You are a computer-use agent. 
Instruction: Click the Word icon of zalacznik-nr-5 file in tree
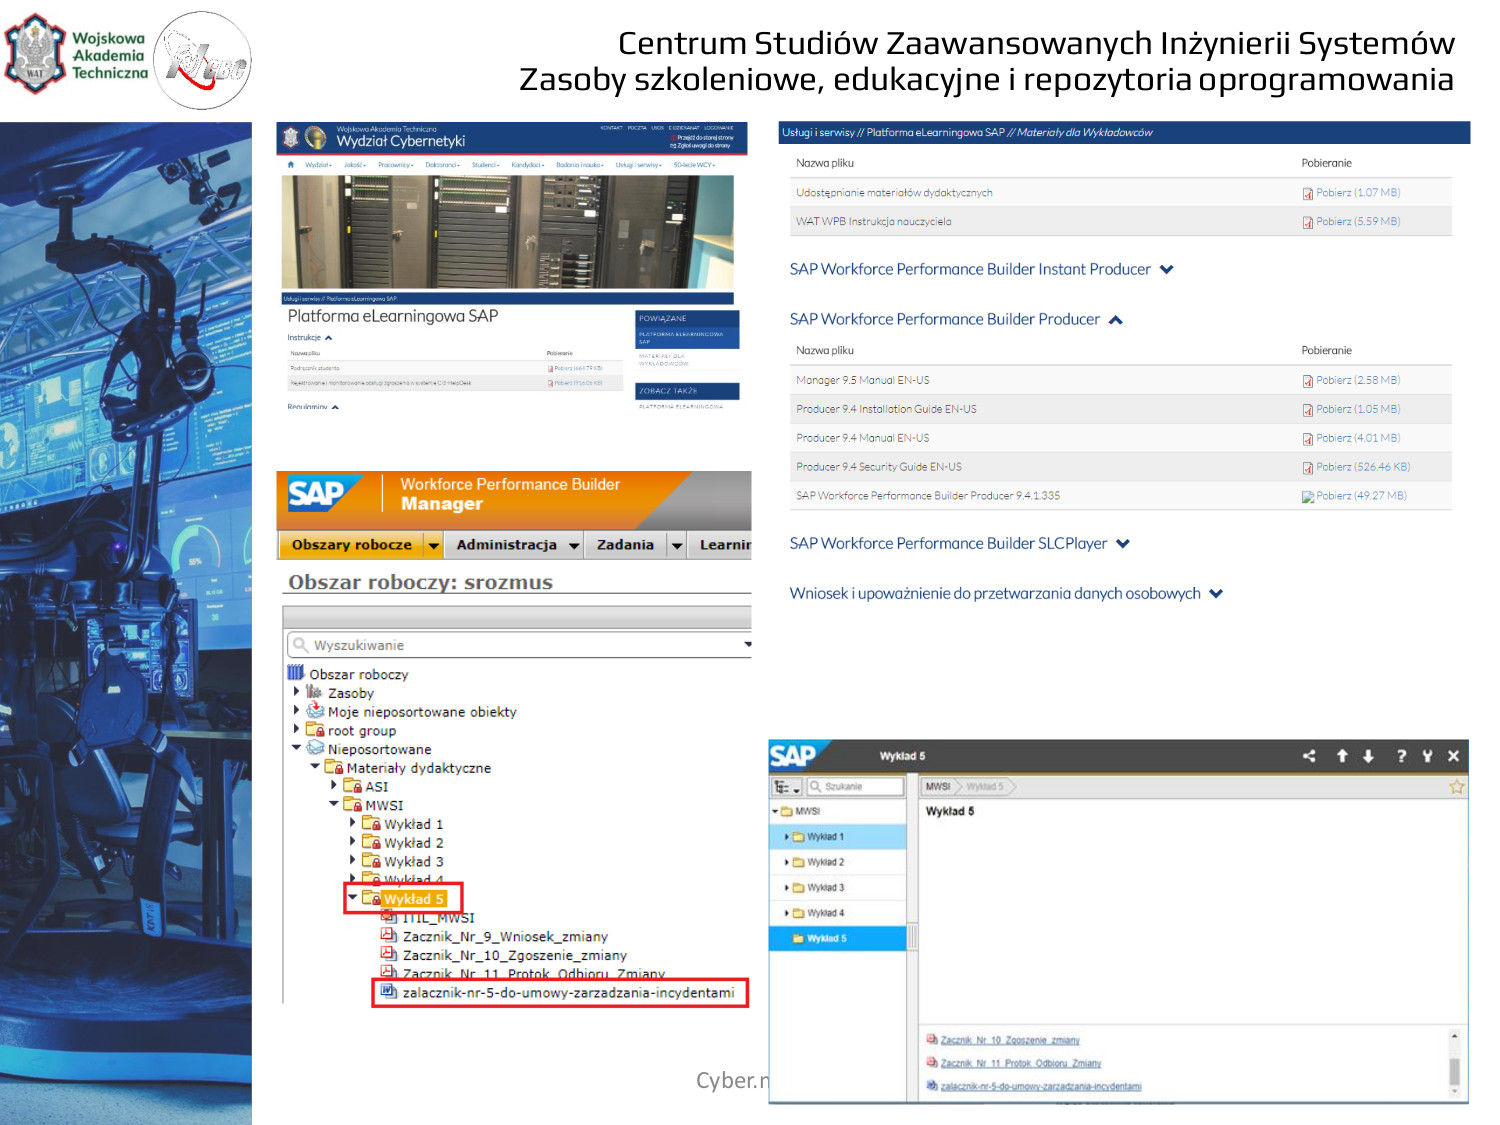pyautogui.click(x=388, y=992)
